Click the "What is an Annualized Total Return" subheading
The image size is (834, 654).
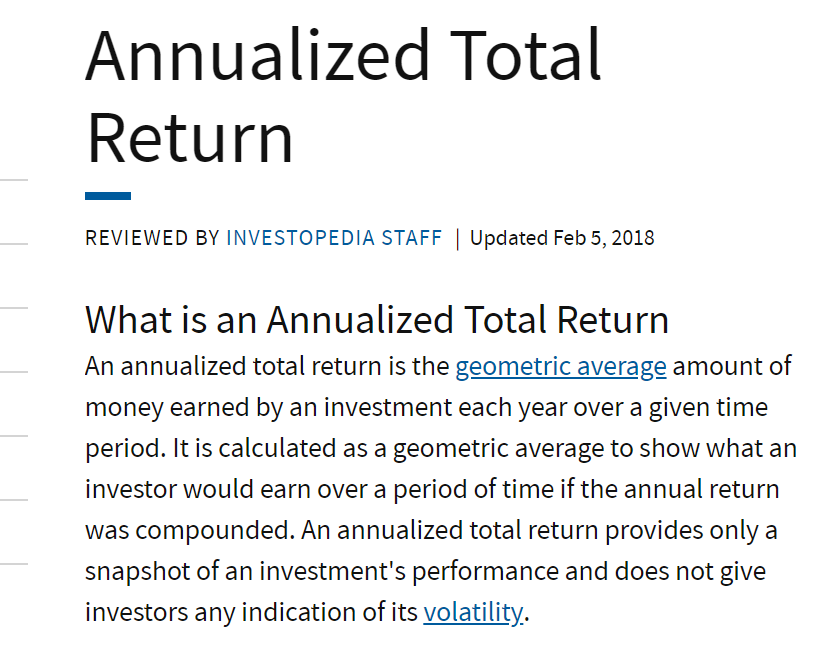[x=376, y=320]
